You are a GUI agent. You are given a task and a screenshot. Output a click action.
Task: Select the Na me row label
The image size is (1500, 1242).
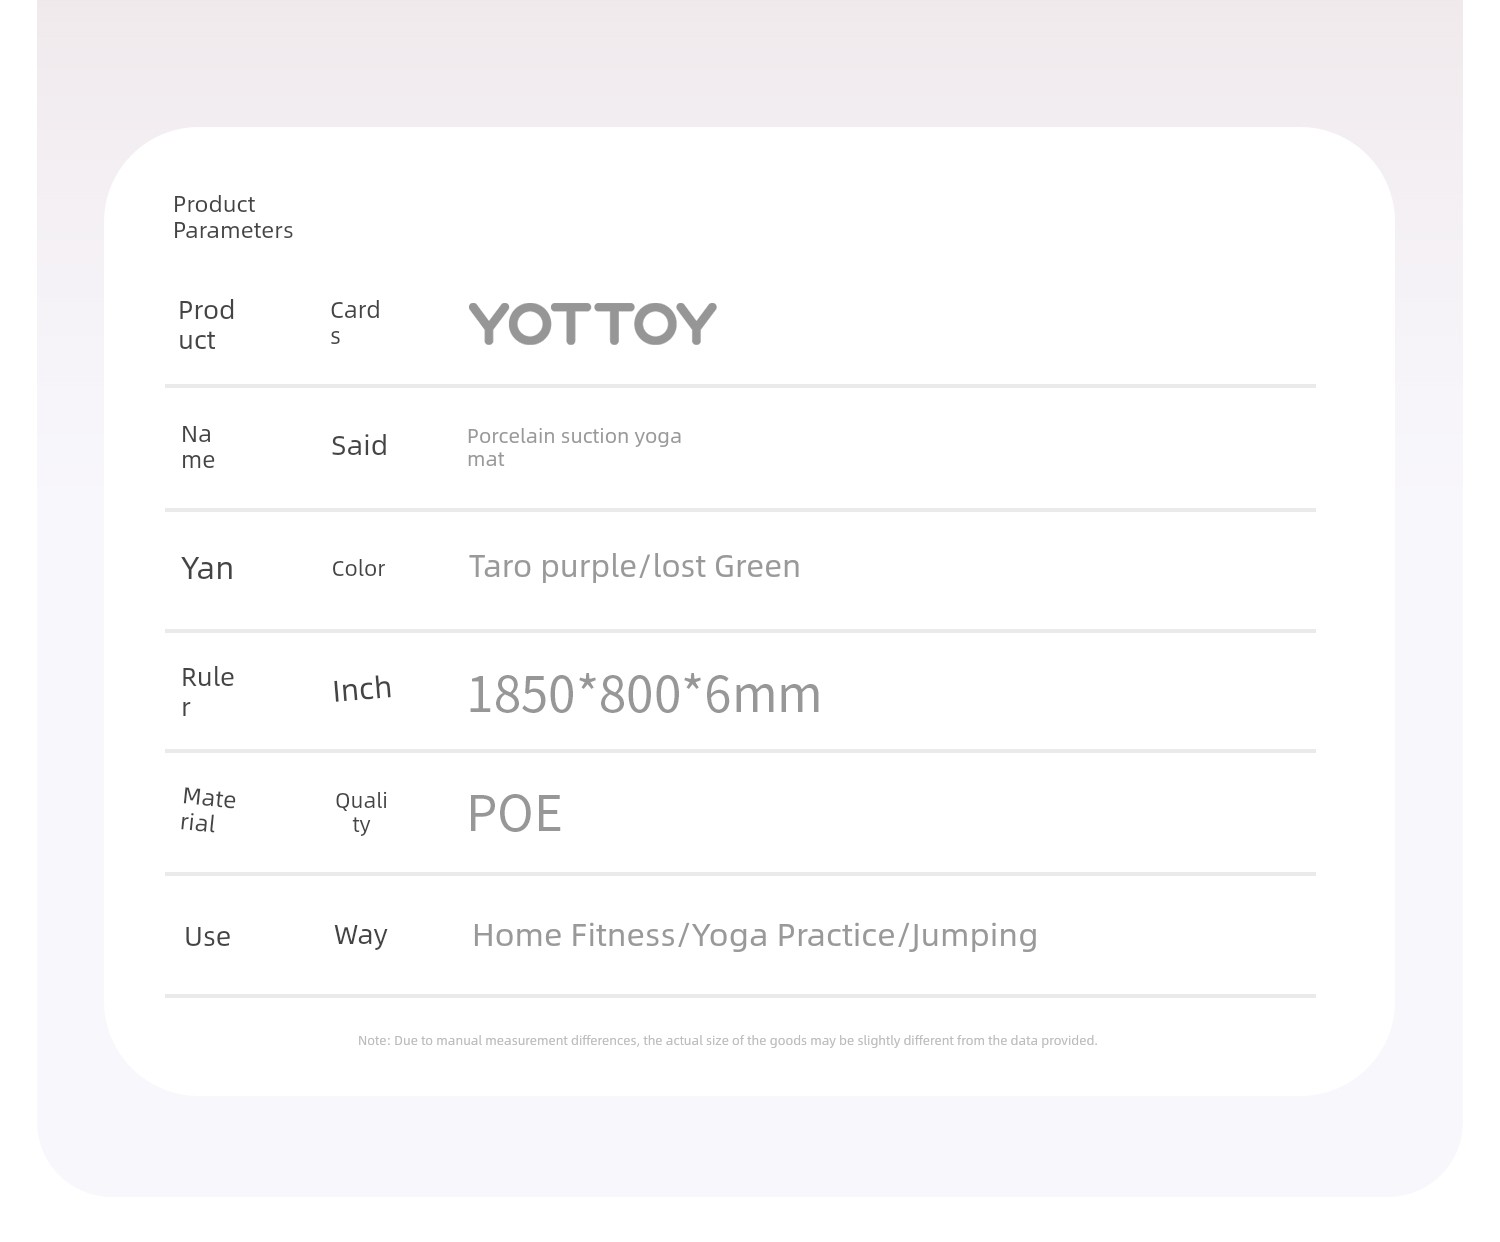pyautogui.click(x=198, y=447)
